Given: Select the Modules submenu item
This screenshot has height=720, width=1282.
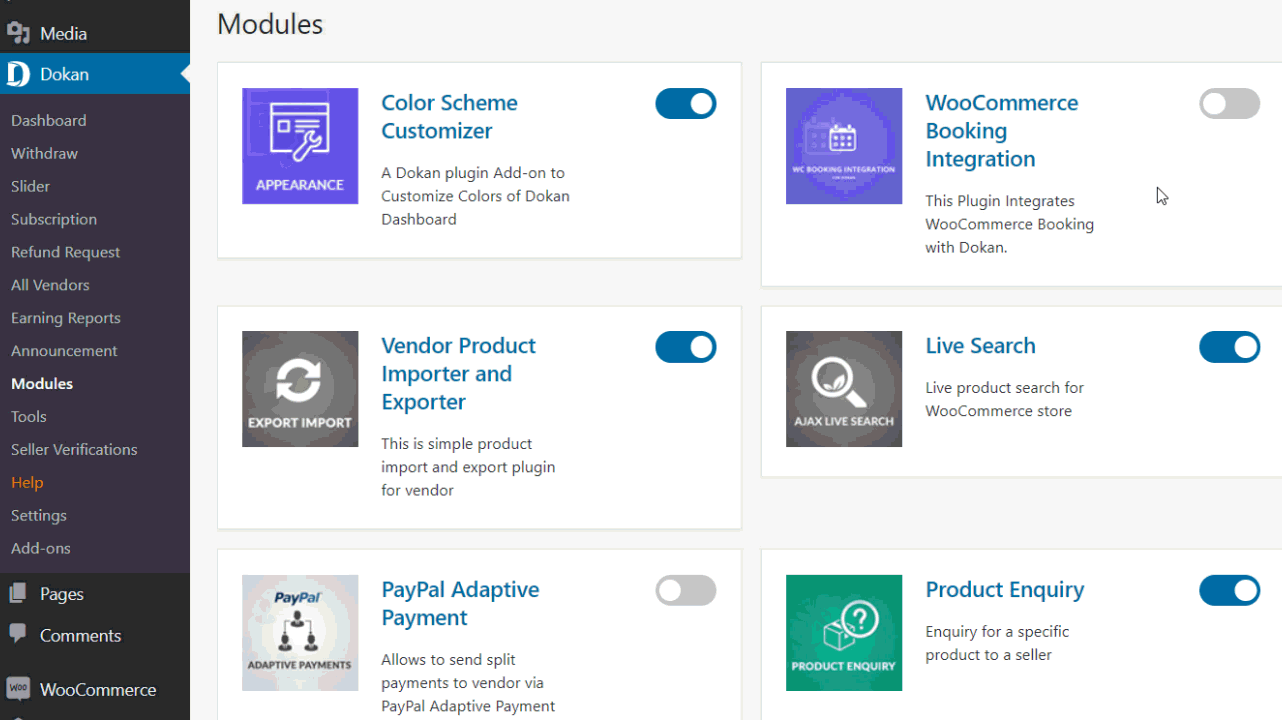Looking at the screenshot, I should click(x=42, y=383).
